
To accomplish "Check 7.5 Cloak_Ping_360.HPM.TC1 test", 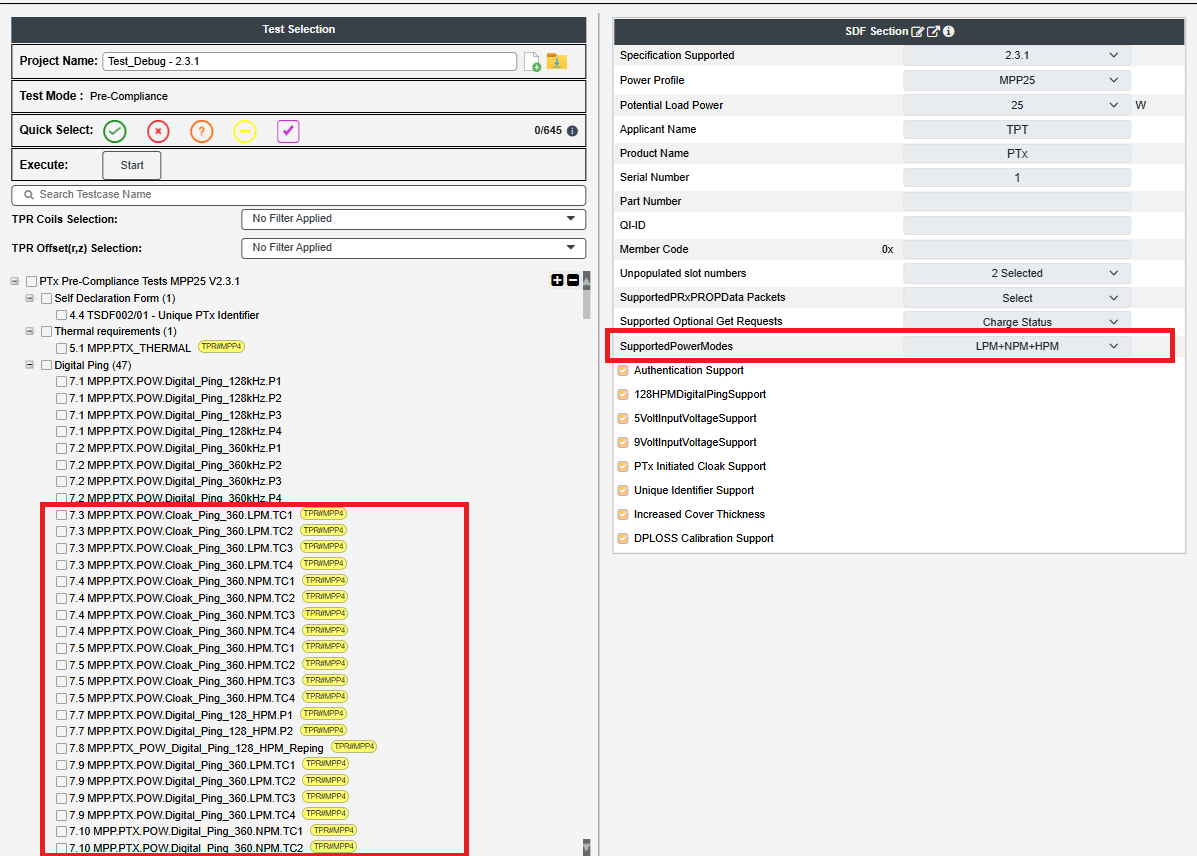I will pyautogui.click(x=61, y=648).
